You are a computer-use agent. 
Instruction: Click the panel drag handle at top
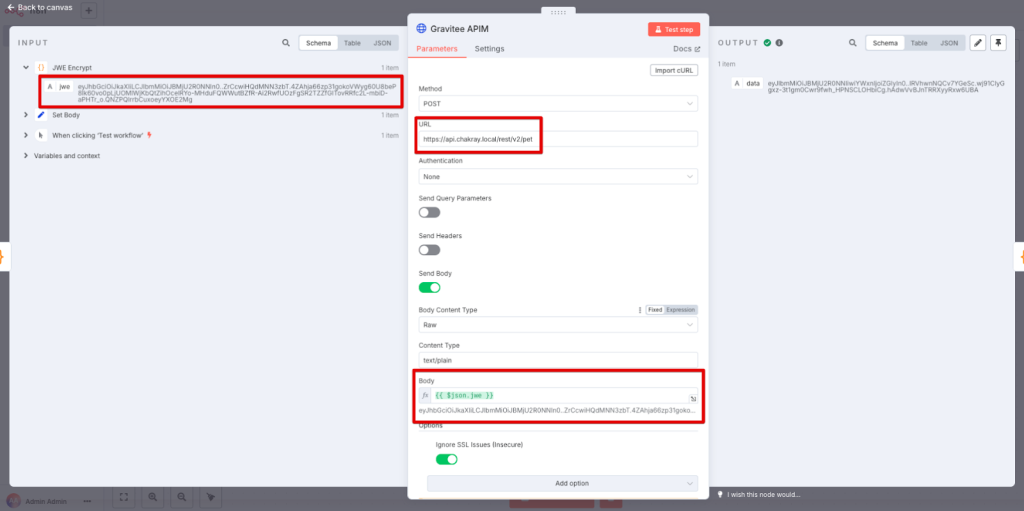click(558, 12)
